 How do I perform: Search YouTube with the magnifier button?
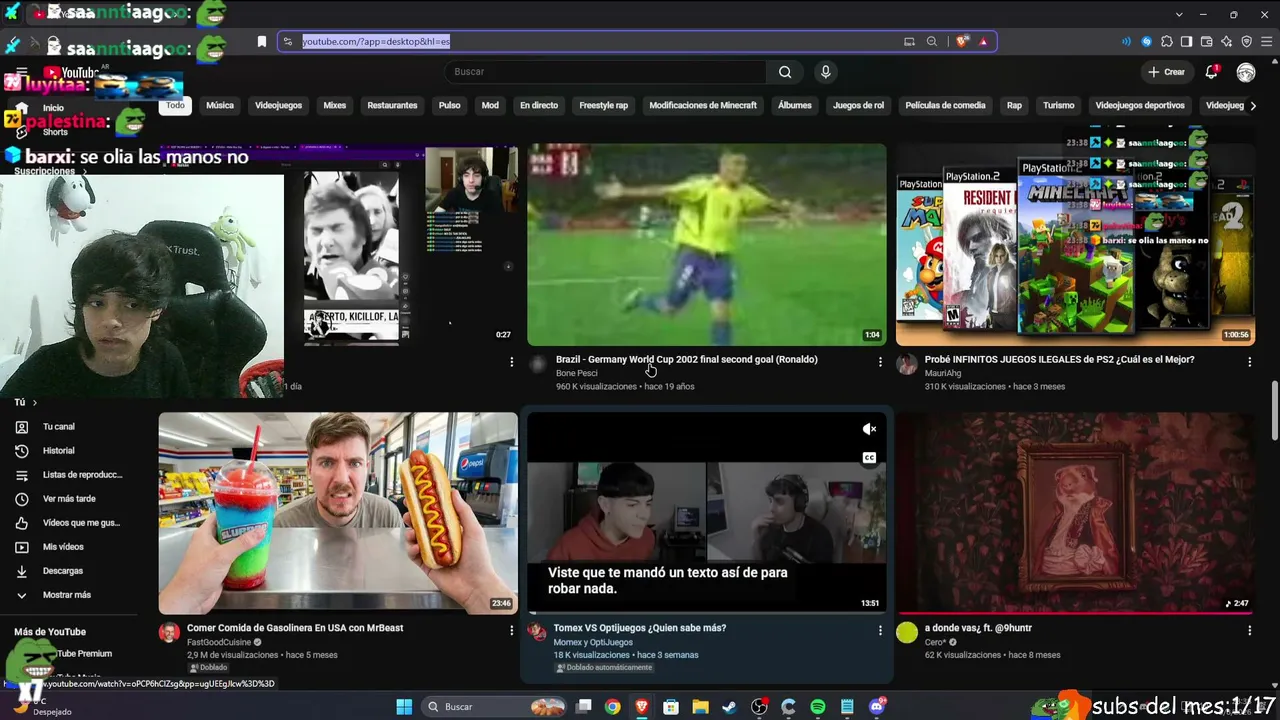point(785,72)
